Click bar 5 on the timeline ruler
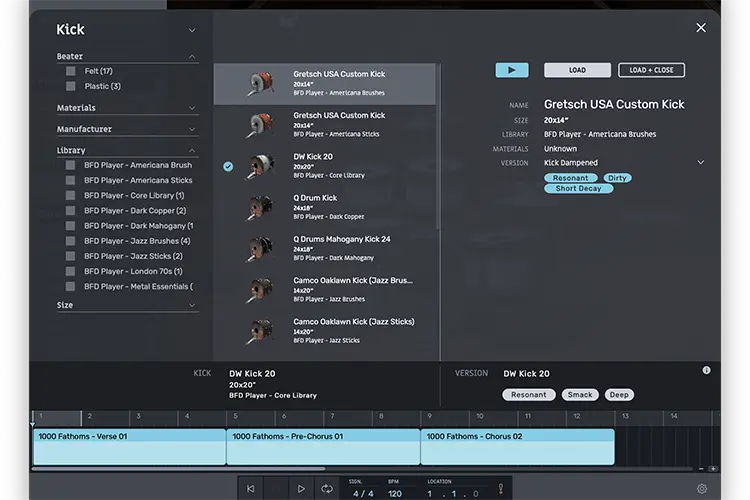This screenshot has height=500, width=750. pyautogui.click(x=235, y=416)
